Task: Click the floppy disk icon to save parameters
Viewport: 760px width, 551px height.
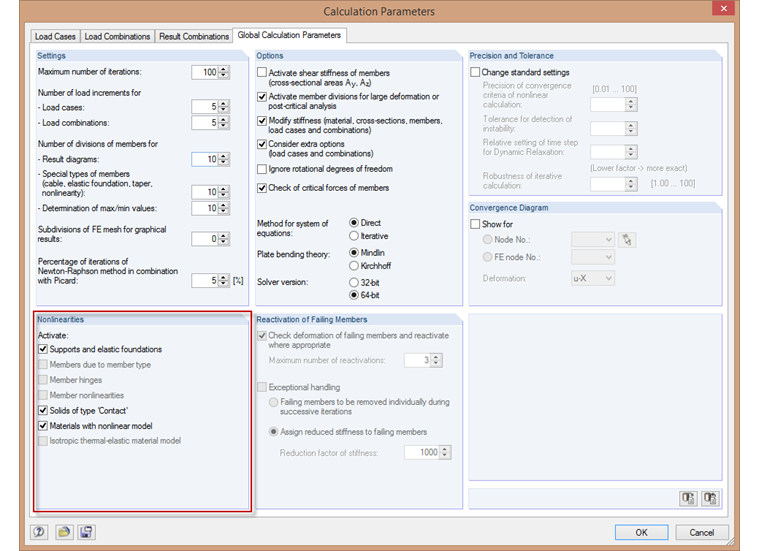Action: 86,532
